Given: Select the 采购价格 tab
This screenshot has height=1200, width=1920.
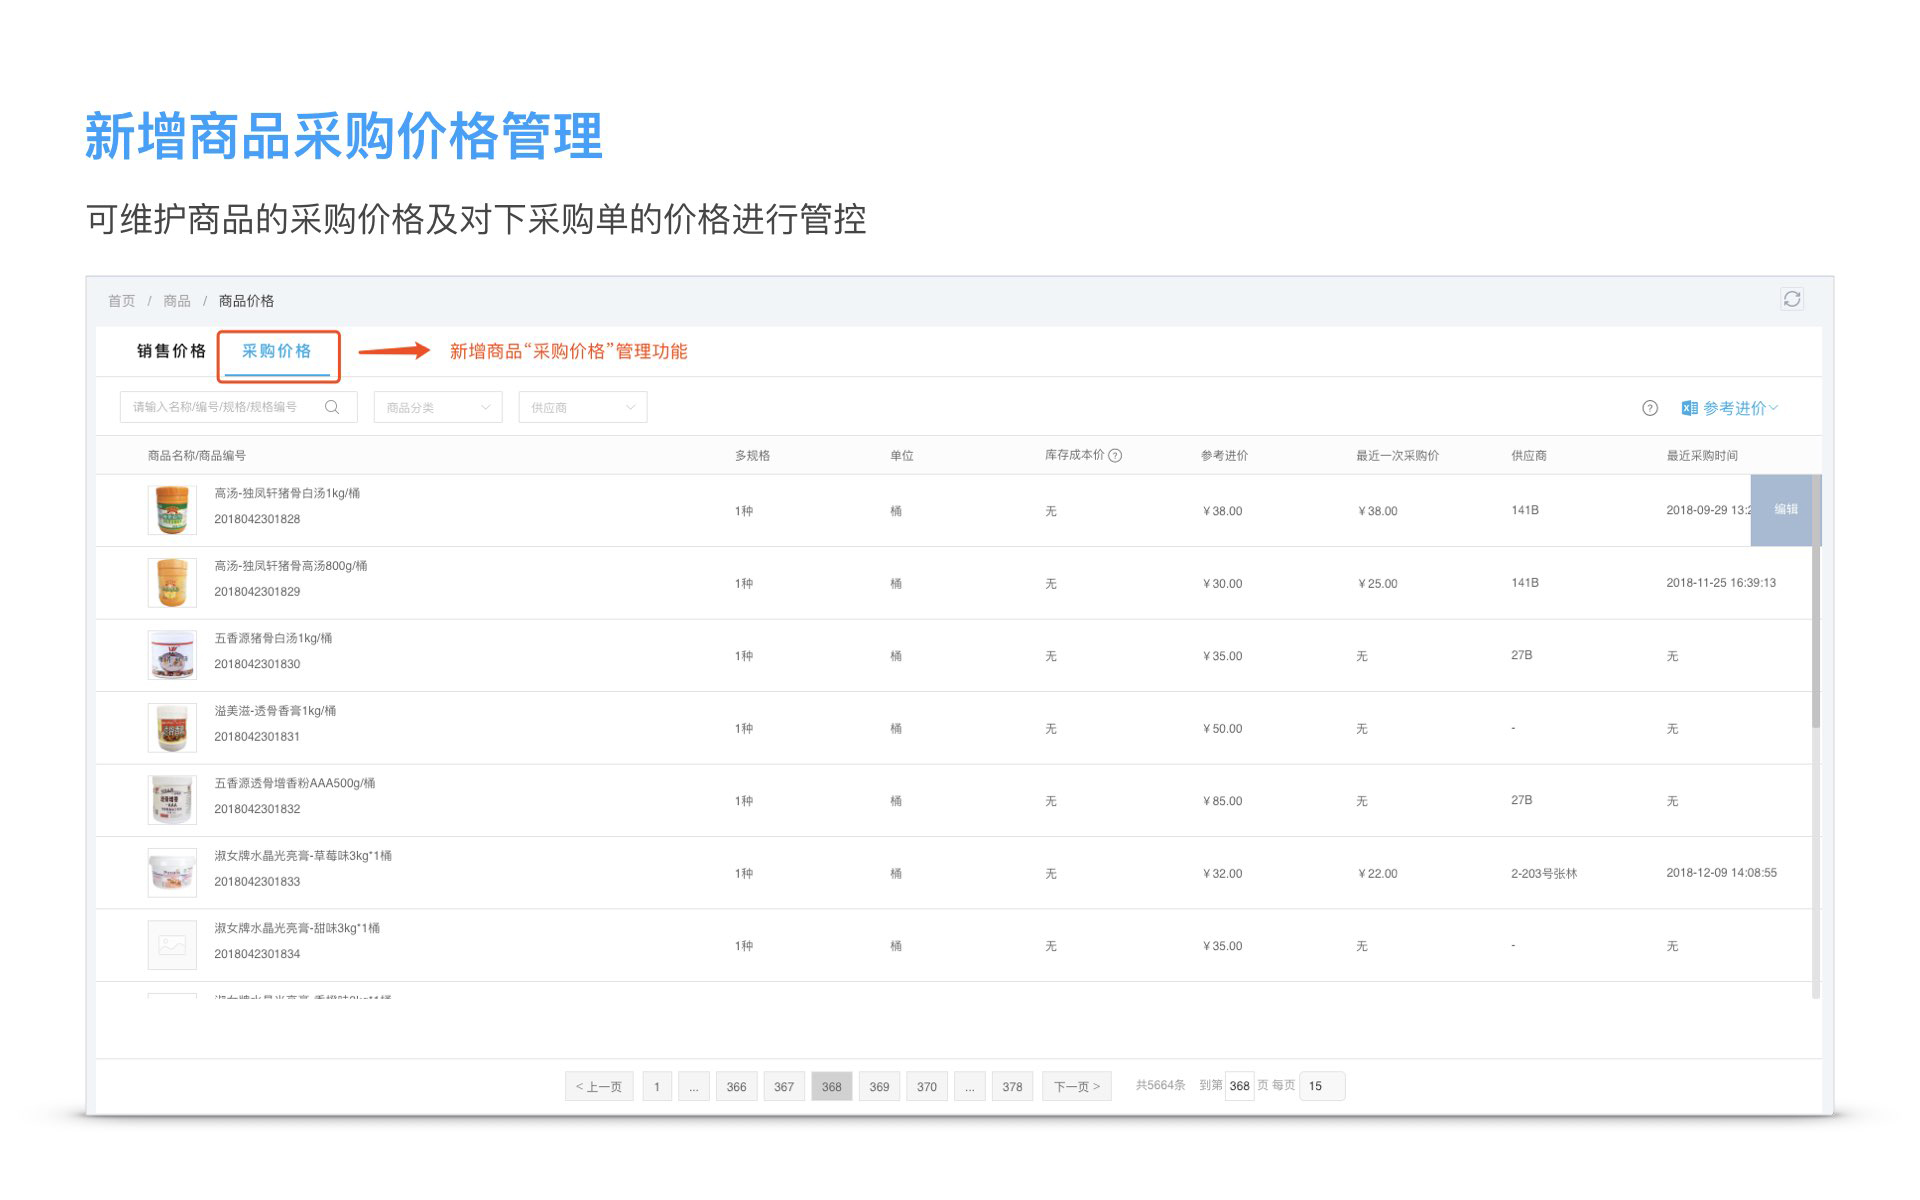Looking at the screenshot, I should click(277, 351).
